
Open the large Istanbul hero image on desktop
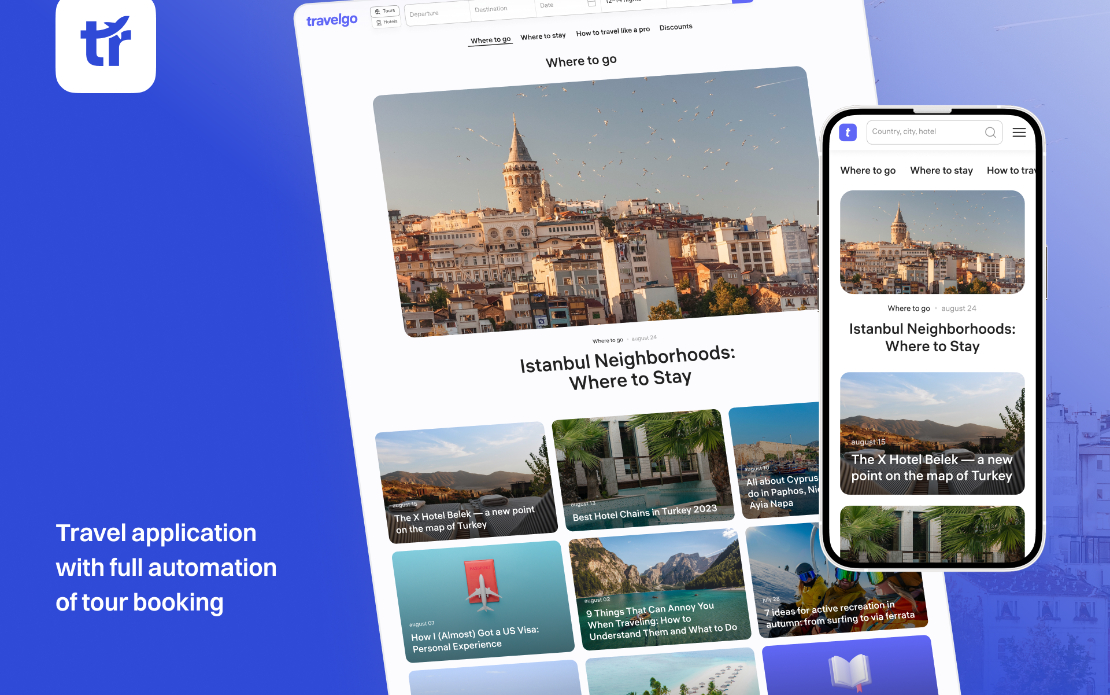point(599,202)
